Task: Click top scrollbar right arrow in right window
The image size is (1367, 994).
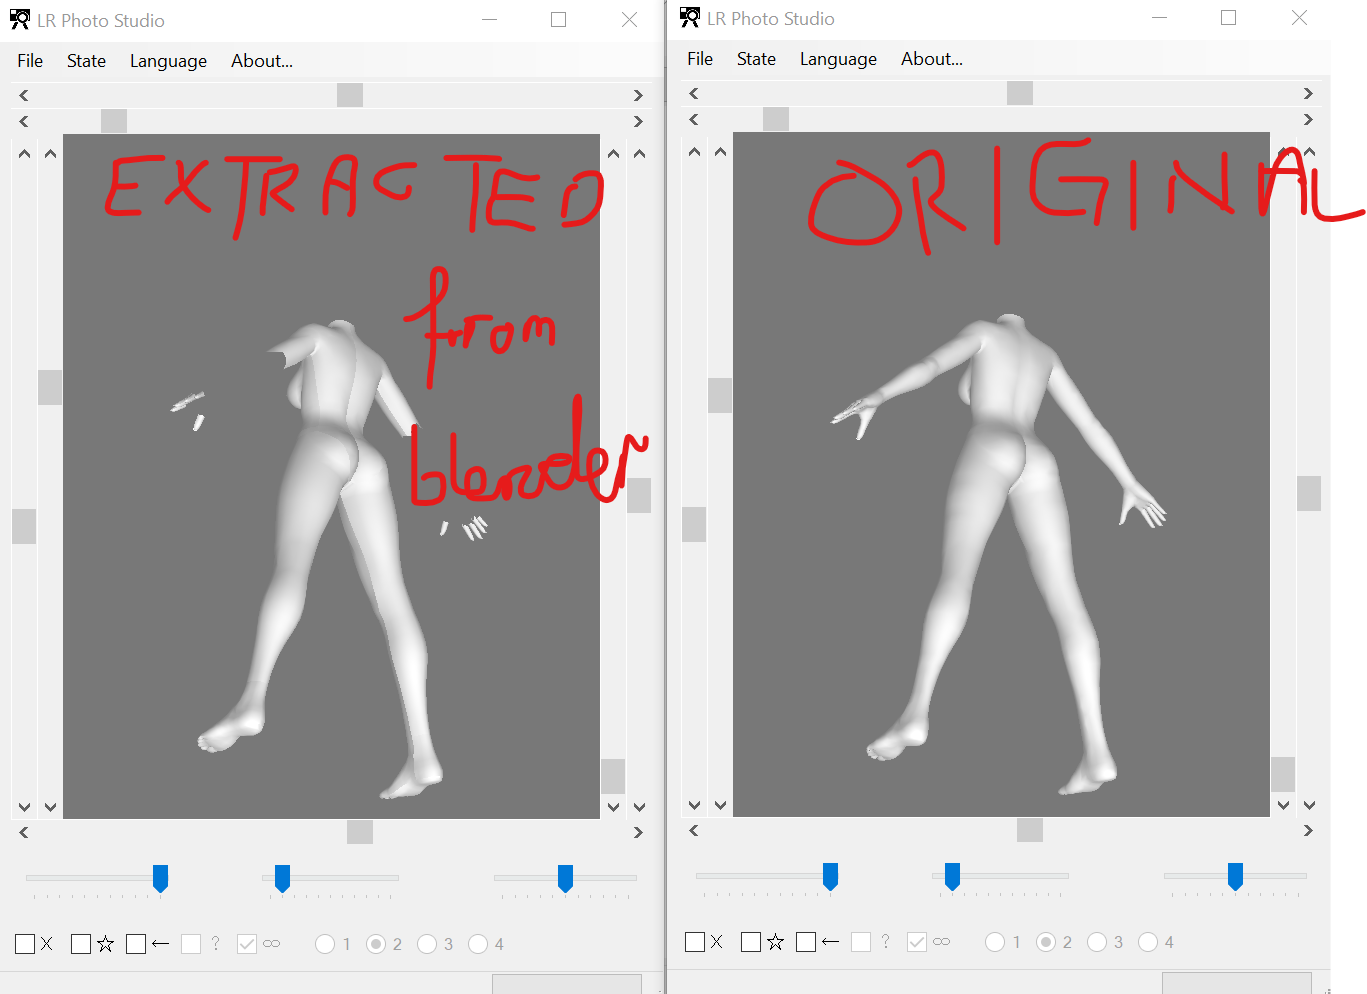Action: coord(1308,93)
